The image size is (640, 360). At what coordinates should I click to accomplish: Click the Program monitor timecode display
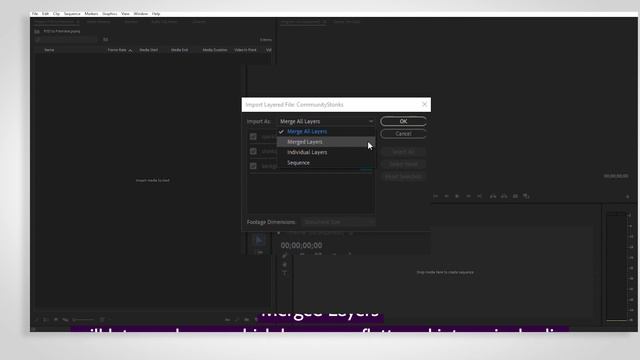tap(616, 176)
